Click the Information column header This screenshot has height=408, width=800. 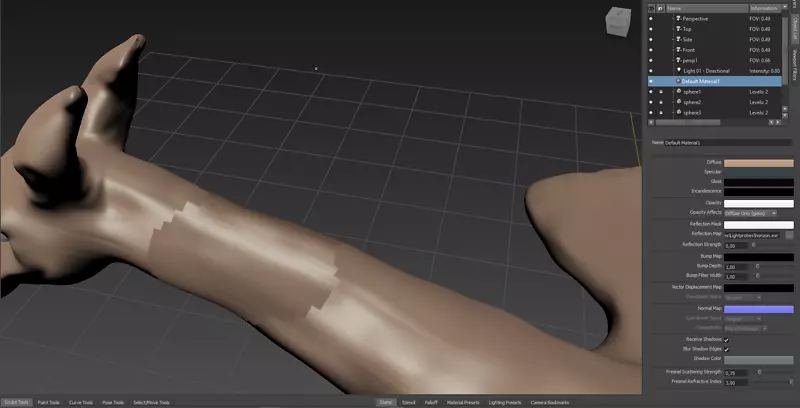[x=763, y=7]
